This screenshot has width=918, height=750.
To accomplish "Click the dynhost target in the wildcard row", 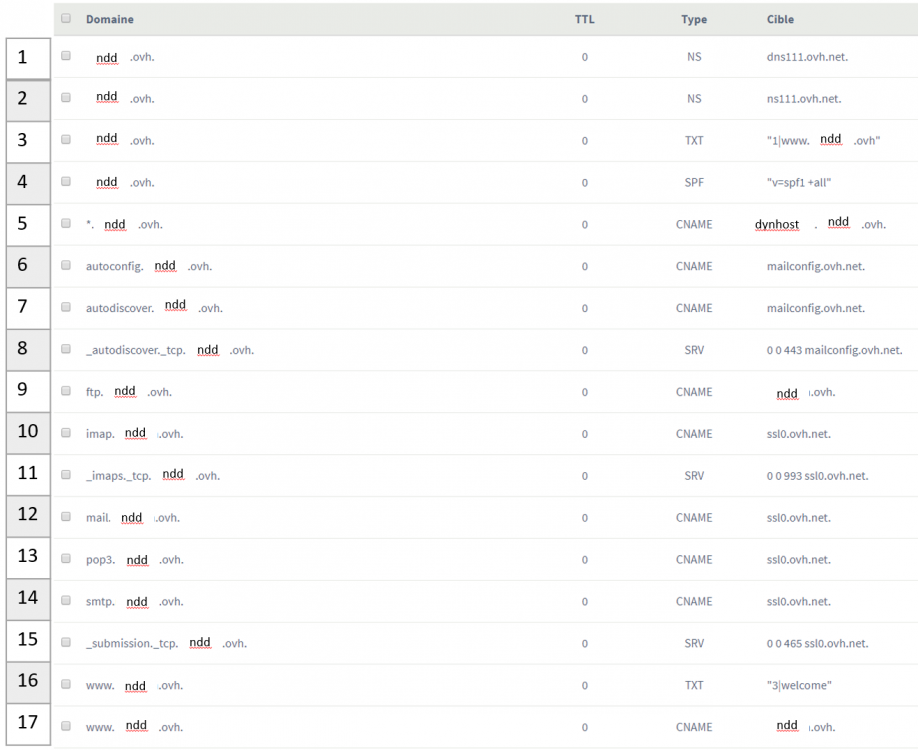I will point(777,225).
